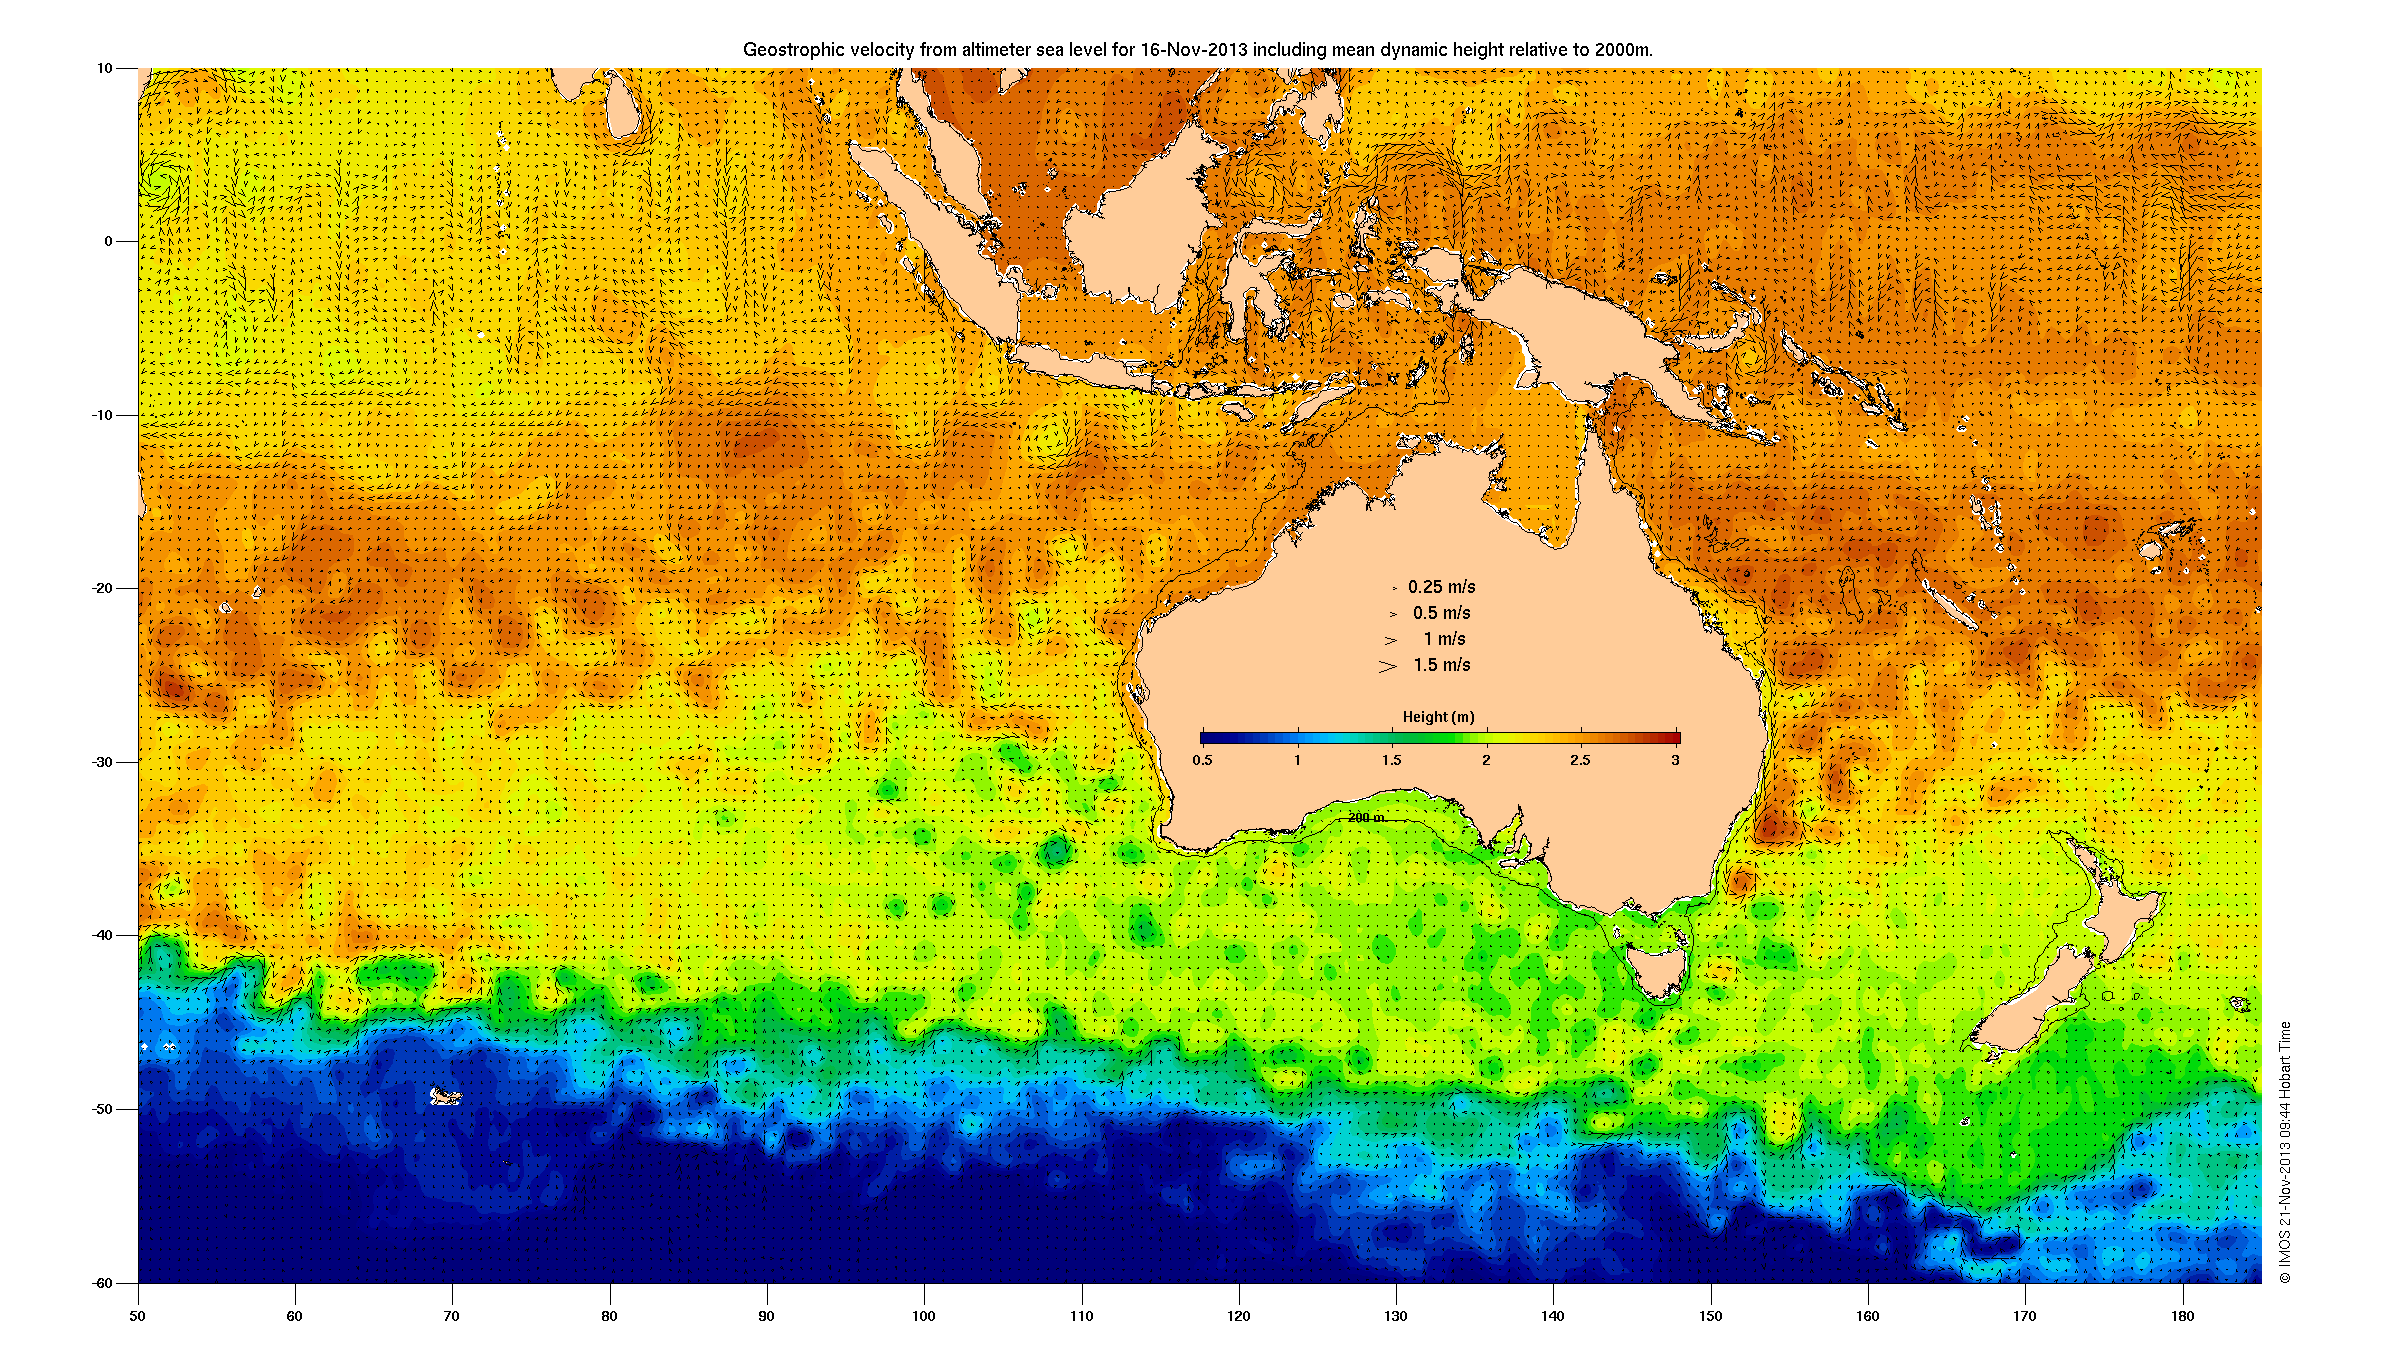Click the South Island of New Zealand
The image size is (2391, 1351).
(2030, 1002)
